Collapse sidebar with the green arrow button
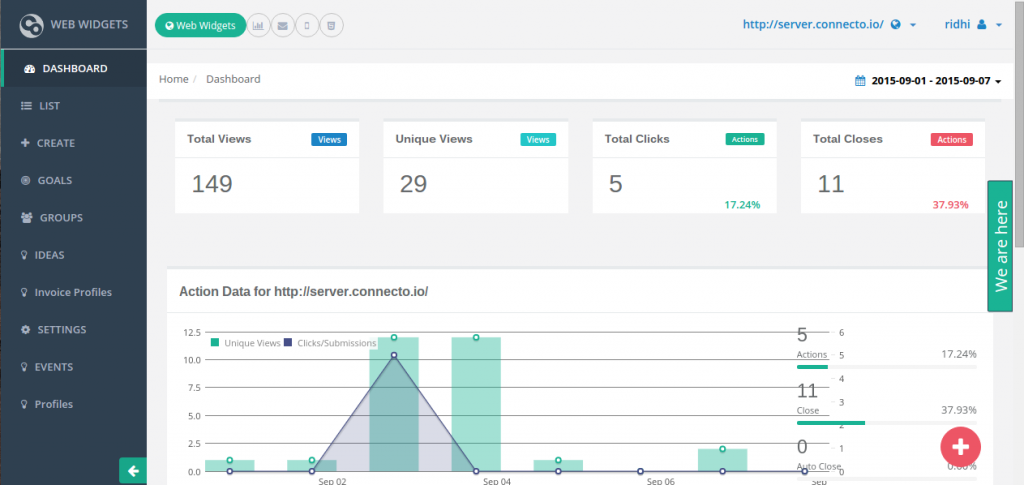The width and height of the screenshot is (1024, 485). [x=133, y=471]
